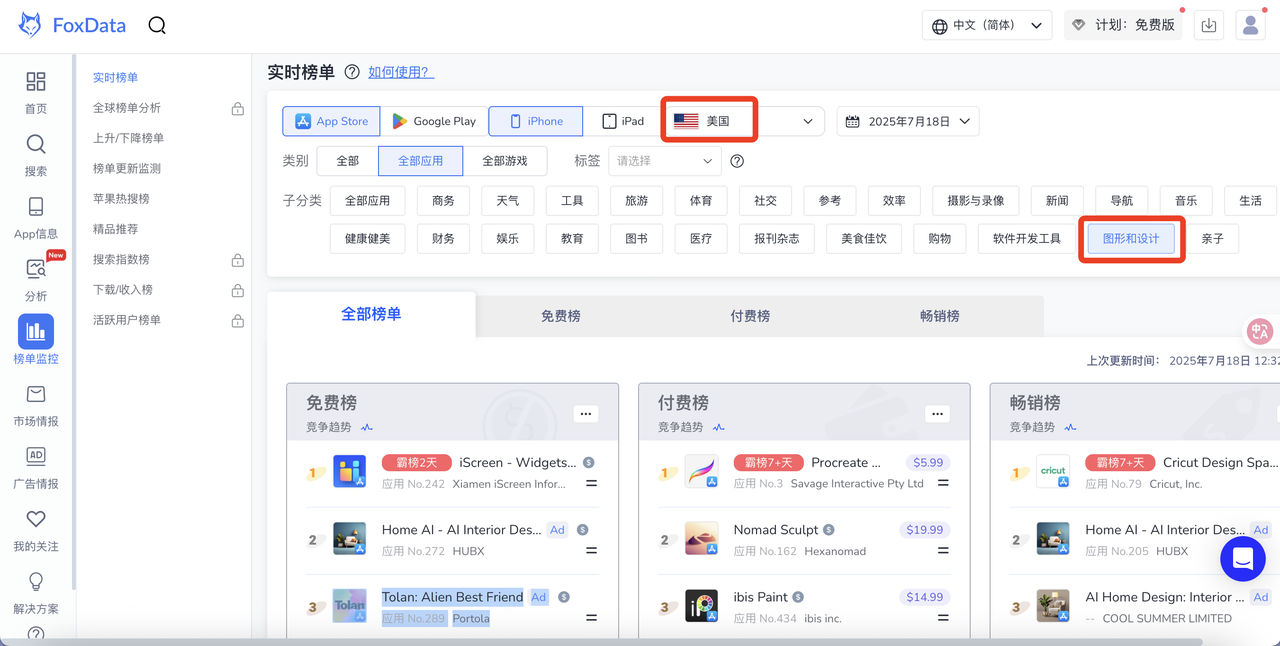
Task: Open the Nomad Sculpt app icon
Action: (702, 538)
